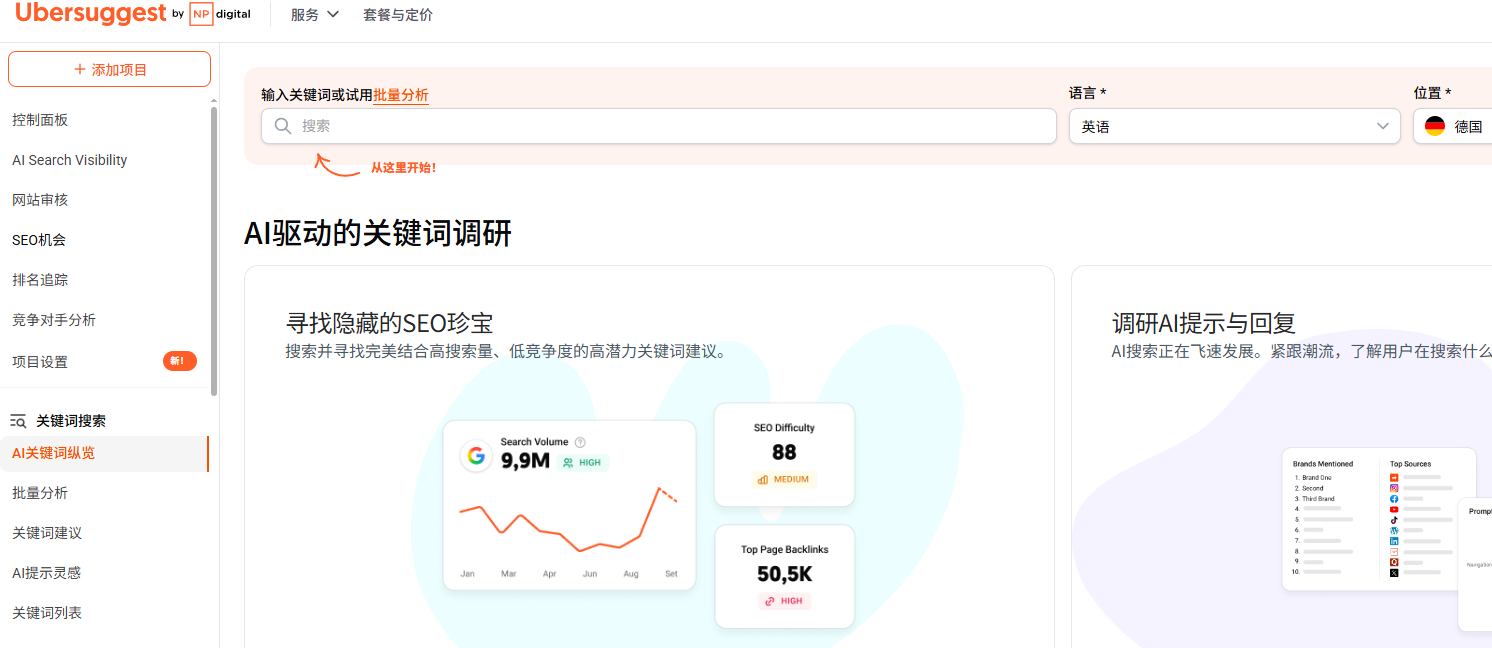Open 排名追踪 in sidebar
This screenshot has height=648, width=1492.
[40, 280]
